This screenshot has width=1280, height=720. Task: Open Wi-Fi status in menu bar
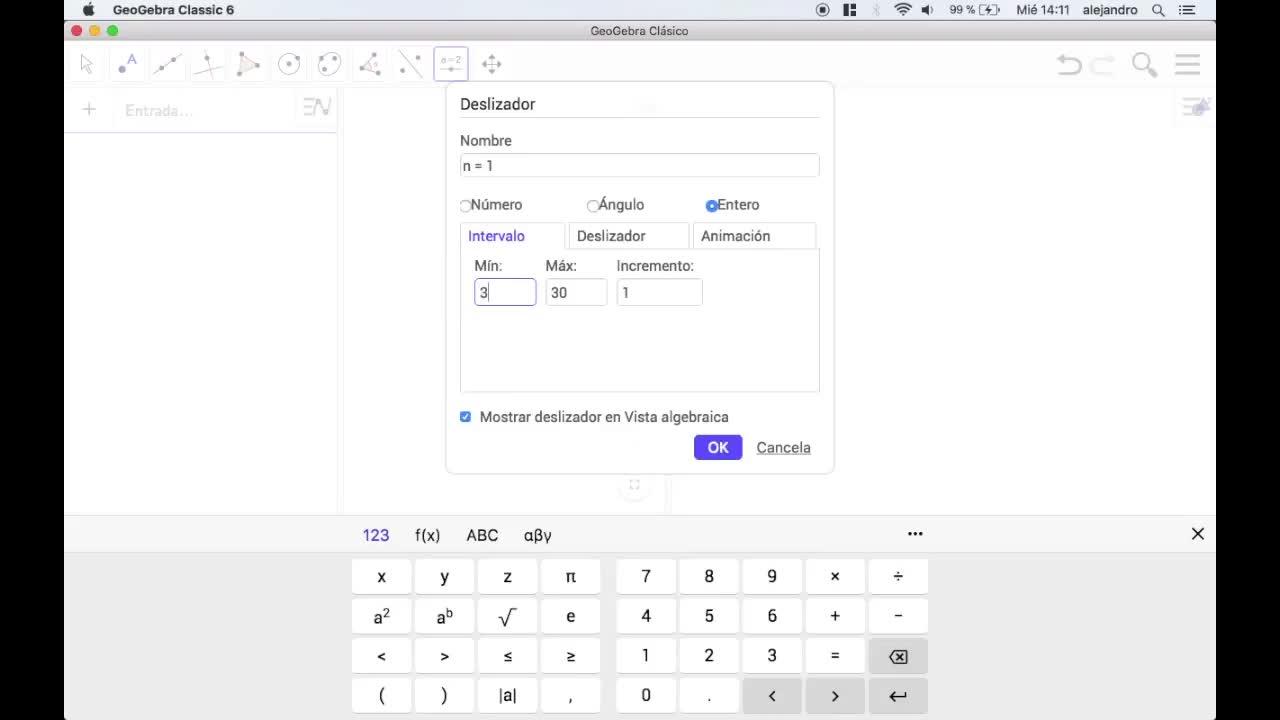pos(903,10)
